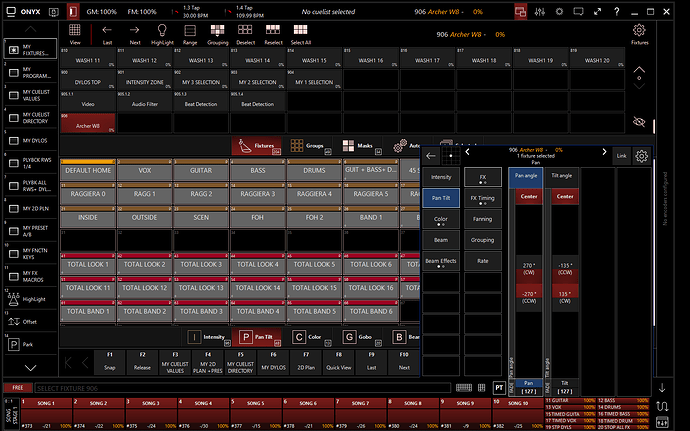Open the ONYX main menu logo
This screenshot has width=690, height=431.
point(24,12)
